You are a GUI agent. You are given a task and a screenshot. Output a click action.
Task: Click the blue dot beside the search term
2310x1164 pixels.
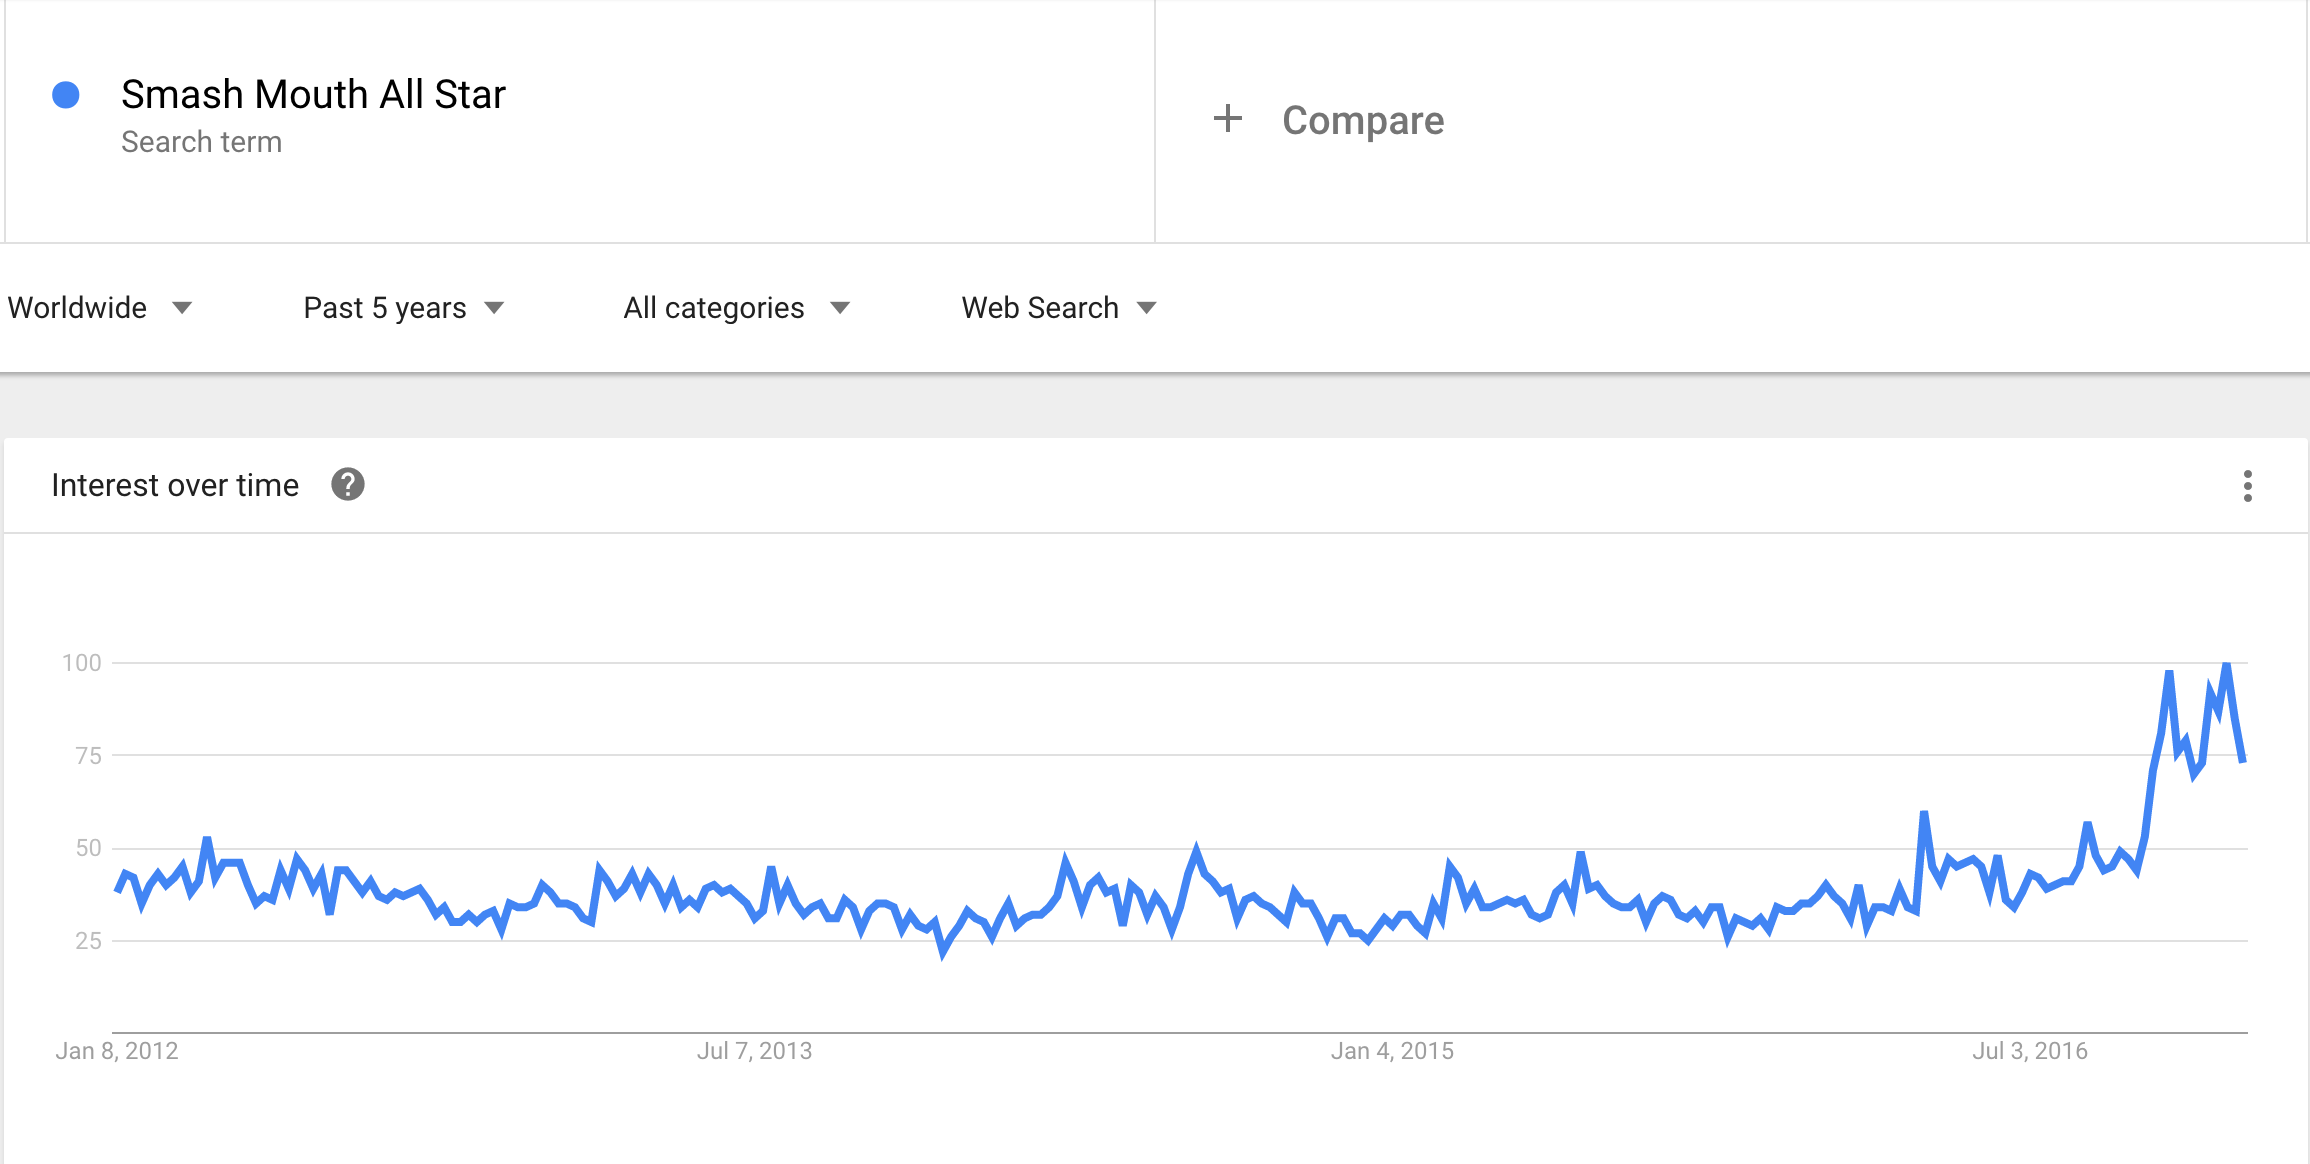coord(66,95)
